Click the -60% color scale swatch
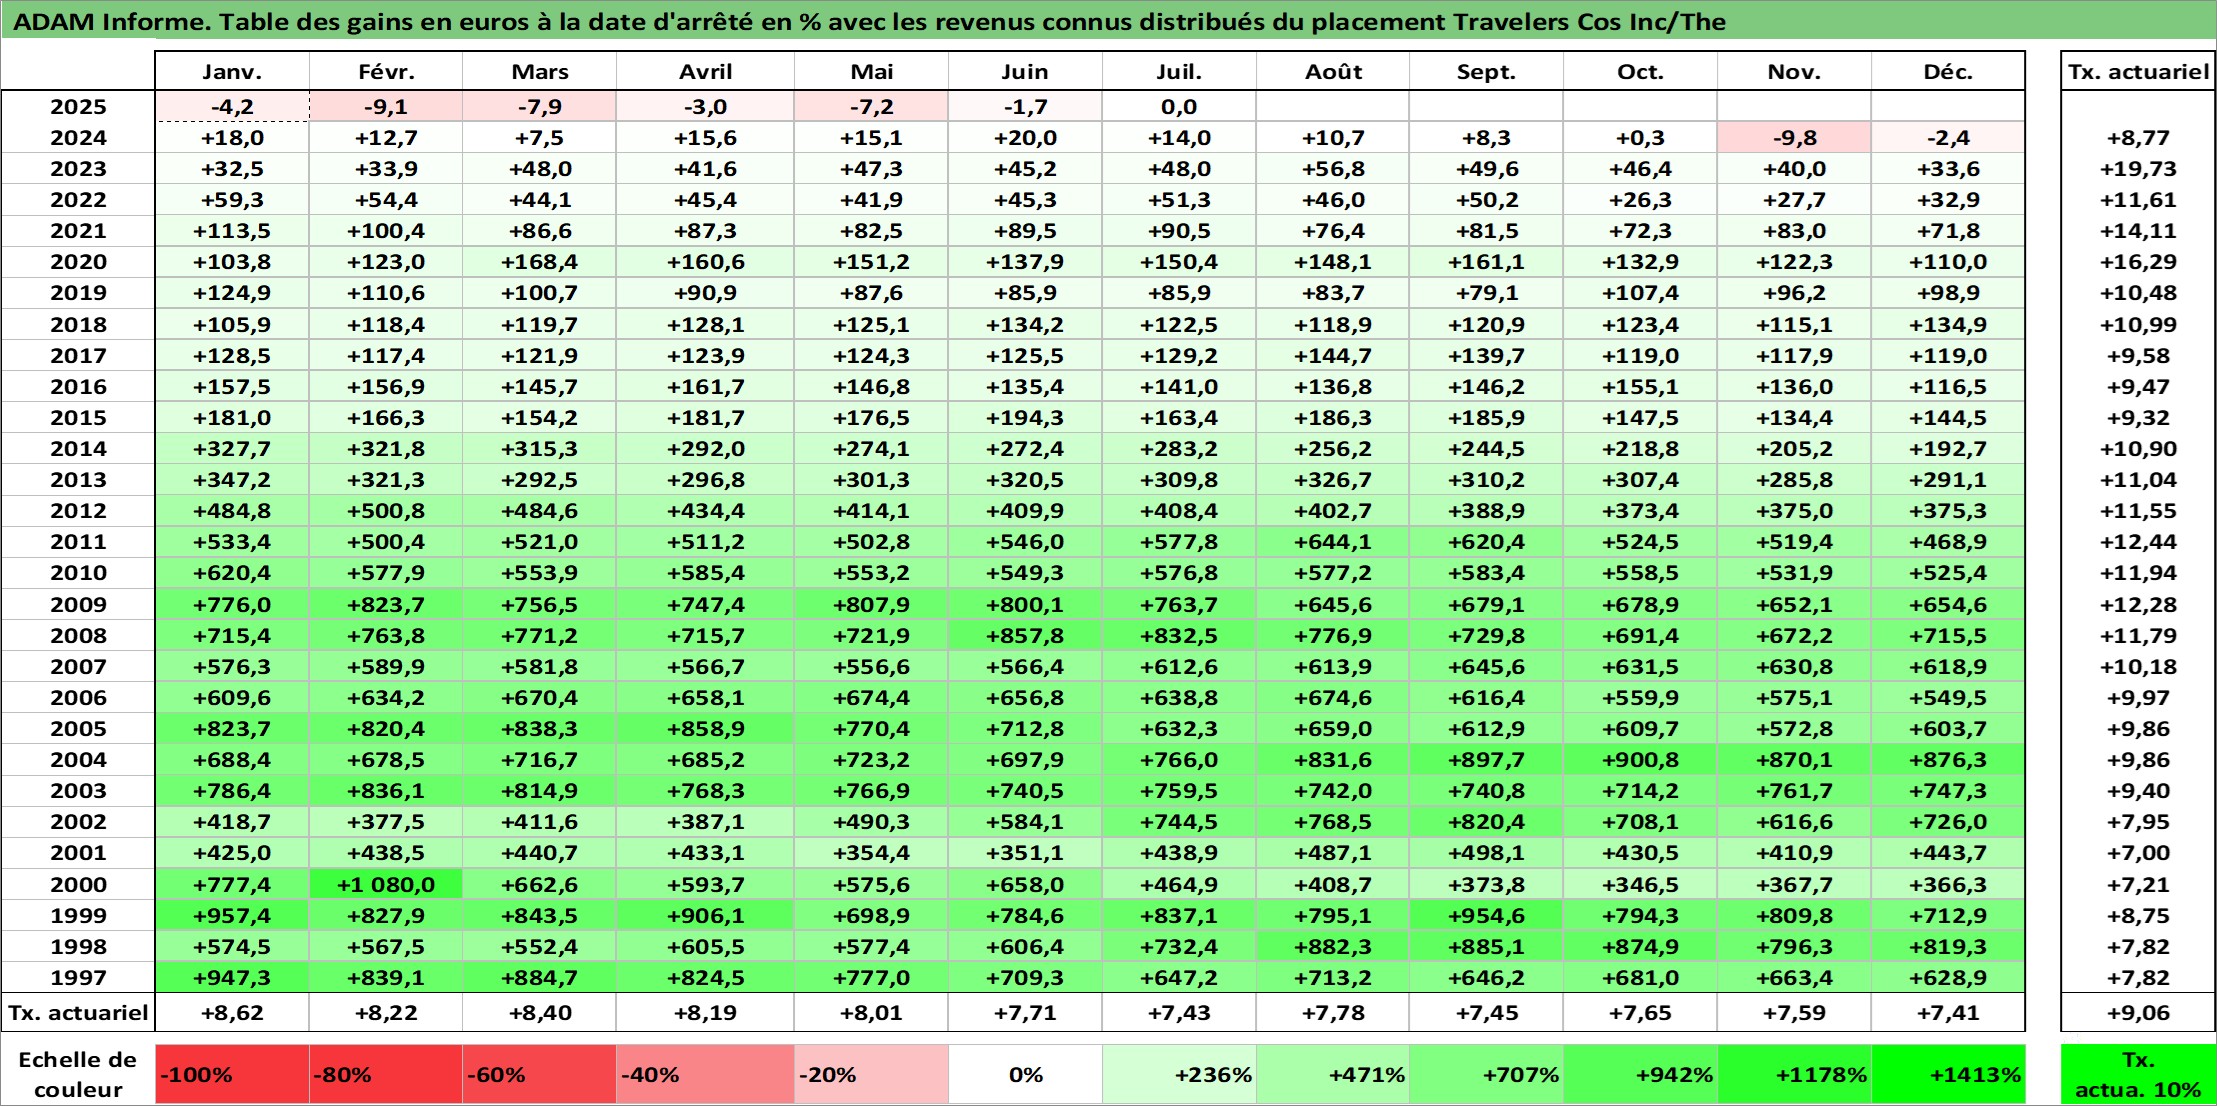This screenshot has height=1106, width=2217. coord(539,1075)
